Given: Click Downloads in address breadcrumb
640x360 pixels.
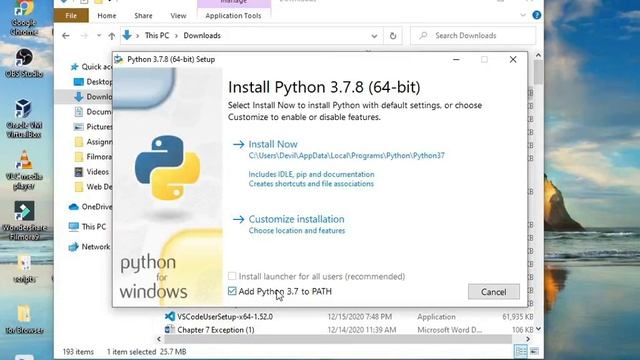Looking at the screenshot, I should click(202, 36).
